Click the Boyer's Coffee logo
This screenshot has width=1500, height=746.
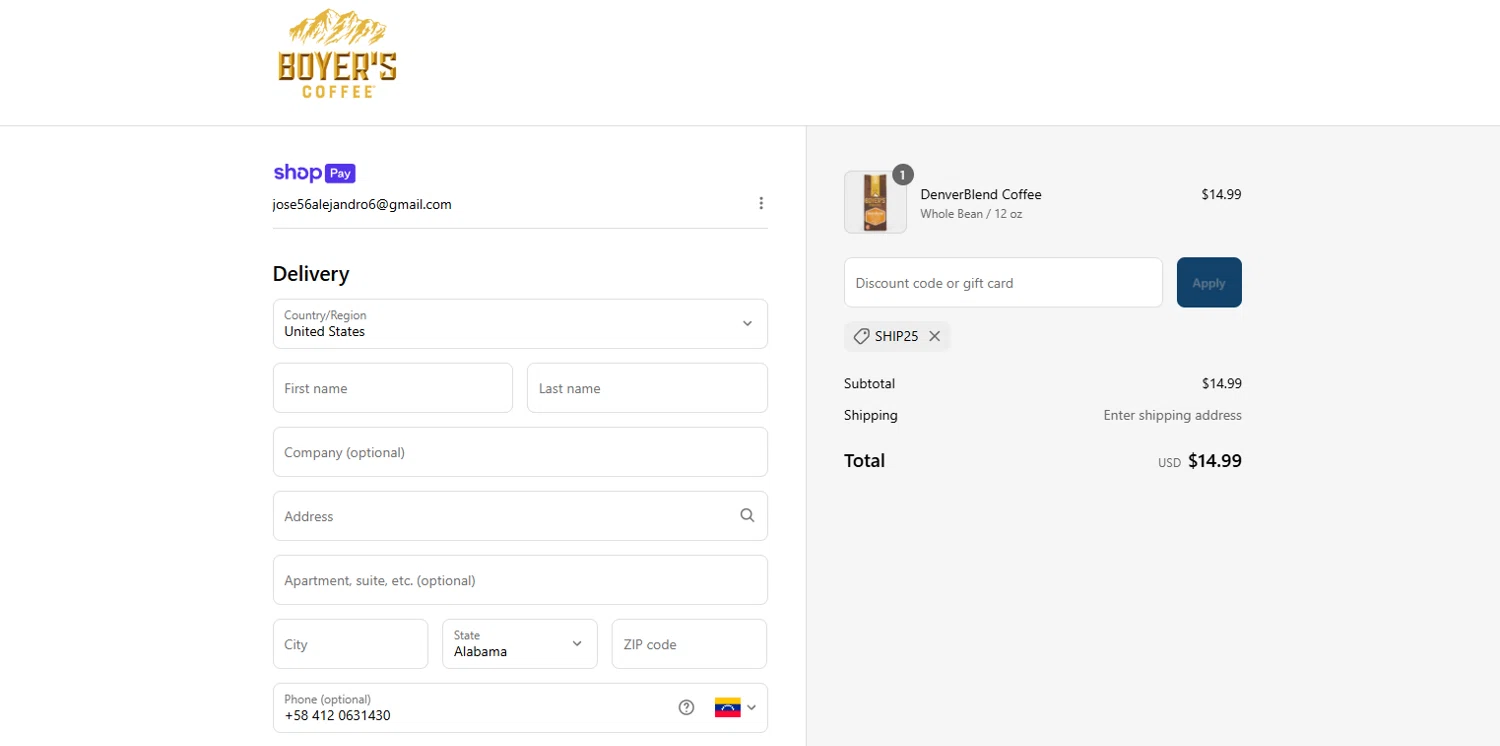point(337,54)
